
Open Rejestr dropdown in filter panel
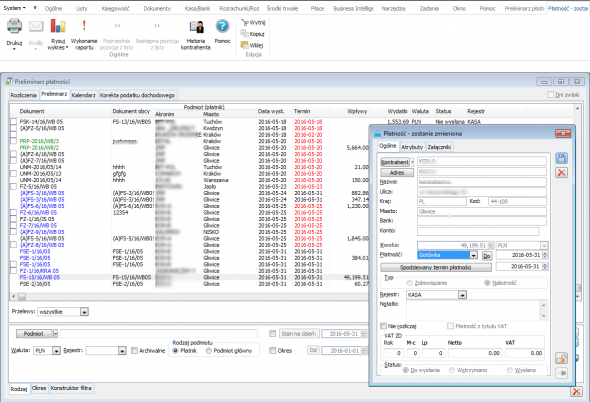point(122,350)
